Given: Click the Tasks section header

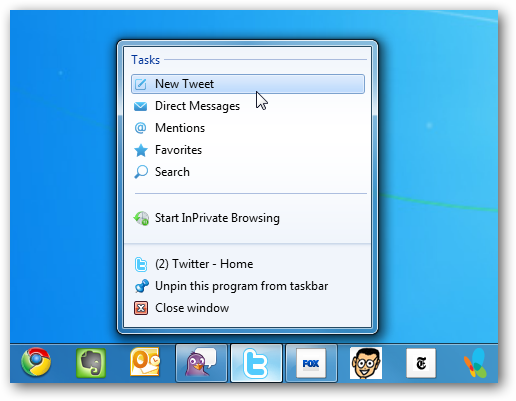Looking at the screenshot, I should [x=146, y=60].
